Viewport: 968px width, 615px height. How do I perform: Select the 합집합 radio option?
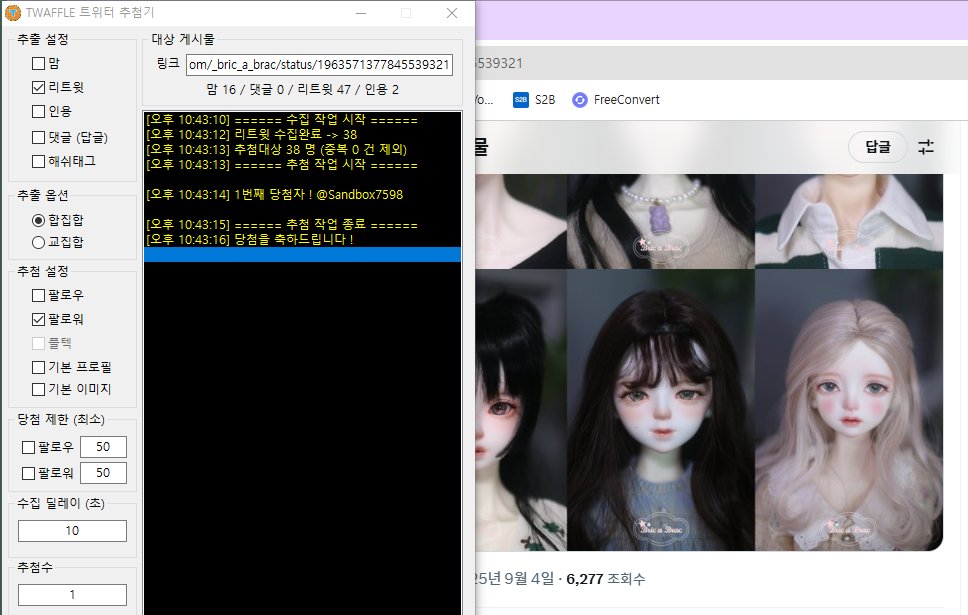click(38, 220)
